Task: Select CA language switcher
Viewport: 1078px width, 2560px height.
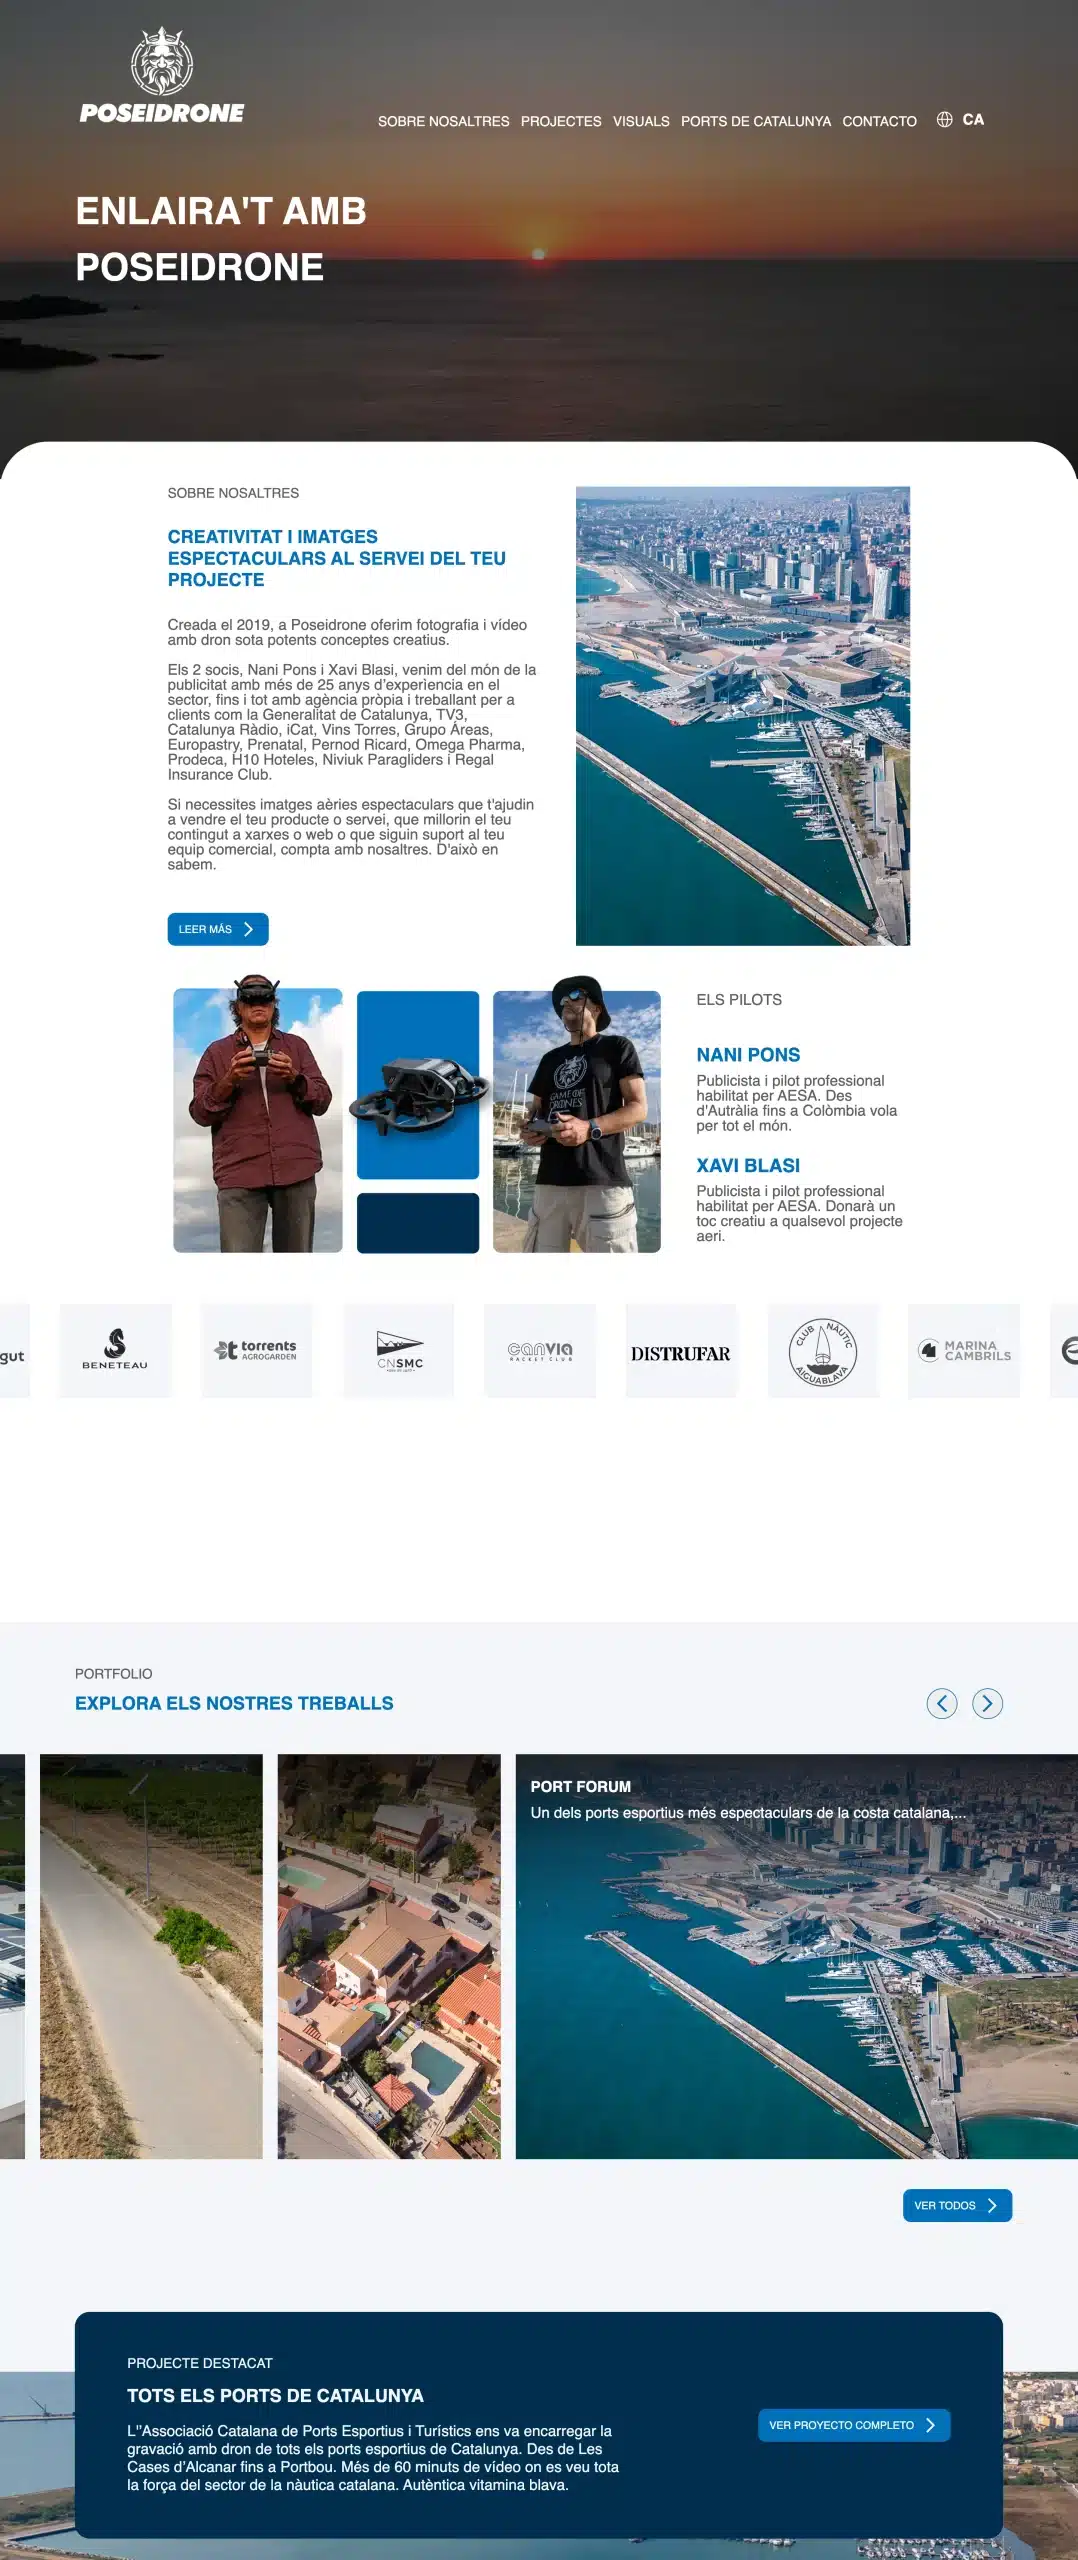Action: [x=973, y=120]
